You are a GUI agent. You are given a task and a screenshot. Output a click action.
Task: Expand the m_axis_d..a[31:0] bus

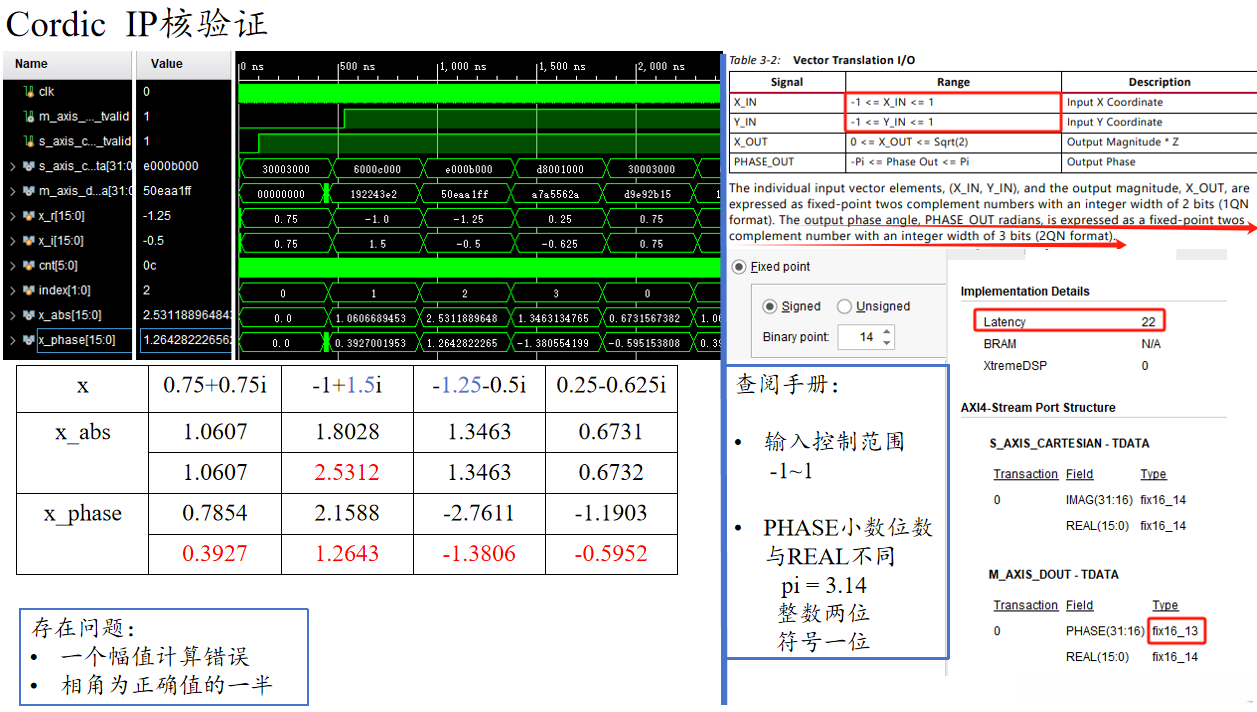[12, 191]
